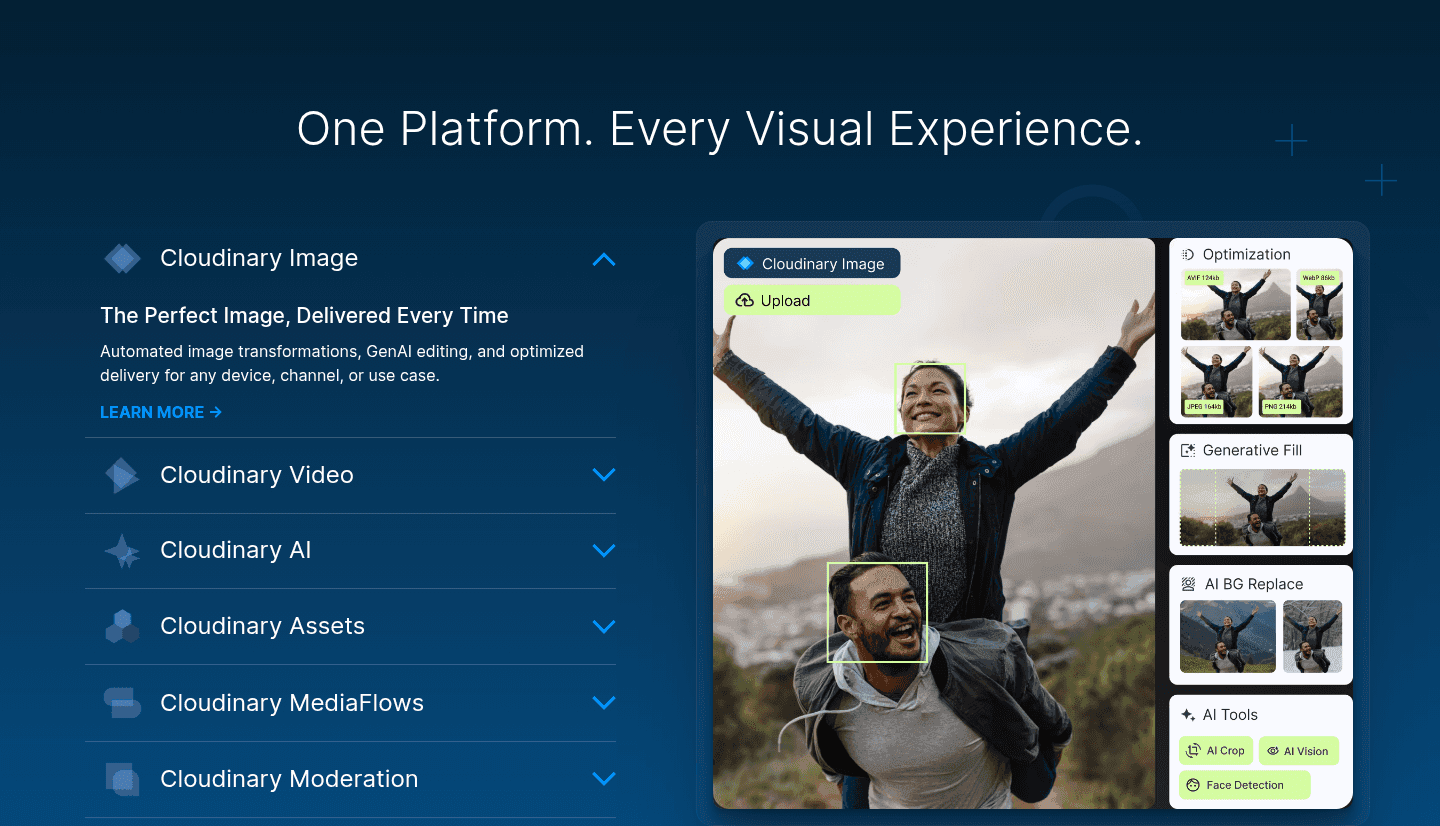Screen dimensions: 1440x826
Task: Click the Optimization panel icon
Action: (x=1189, y=254)
